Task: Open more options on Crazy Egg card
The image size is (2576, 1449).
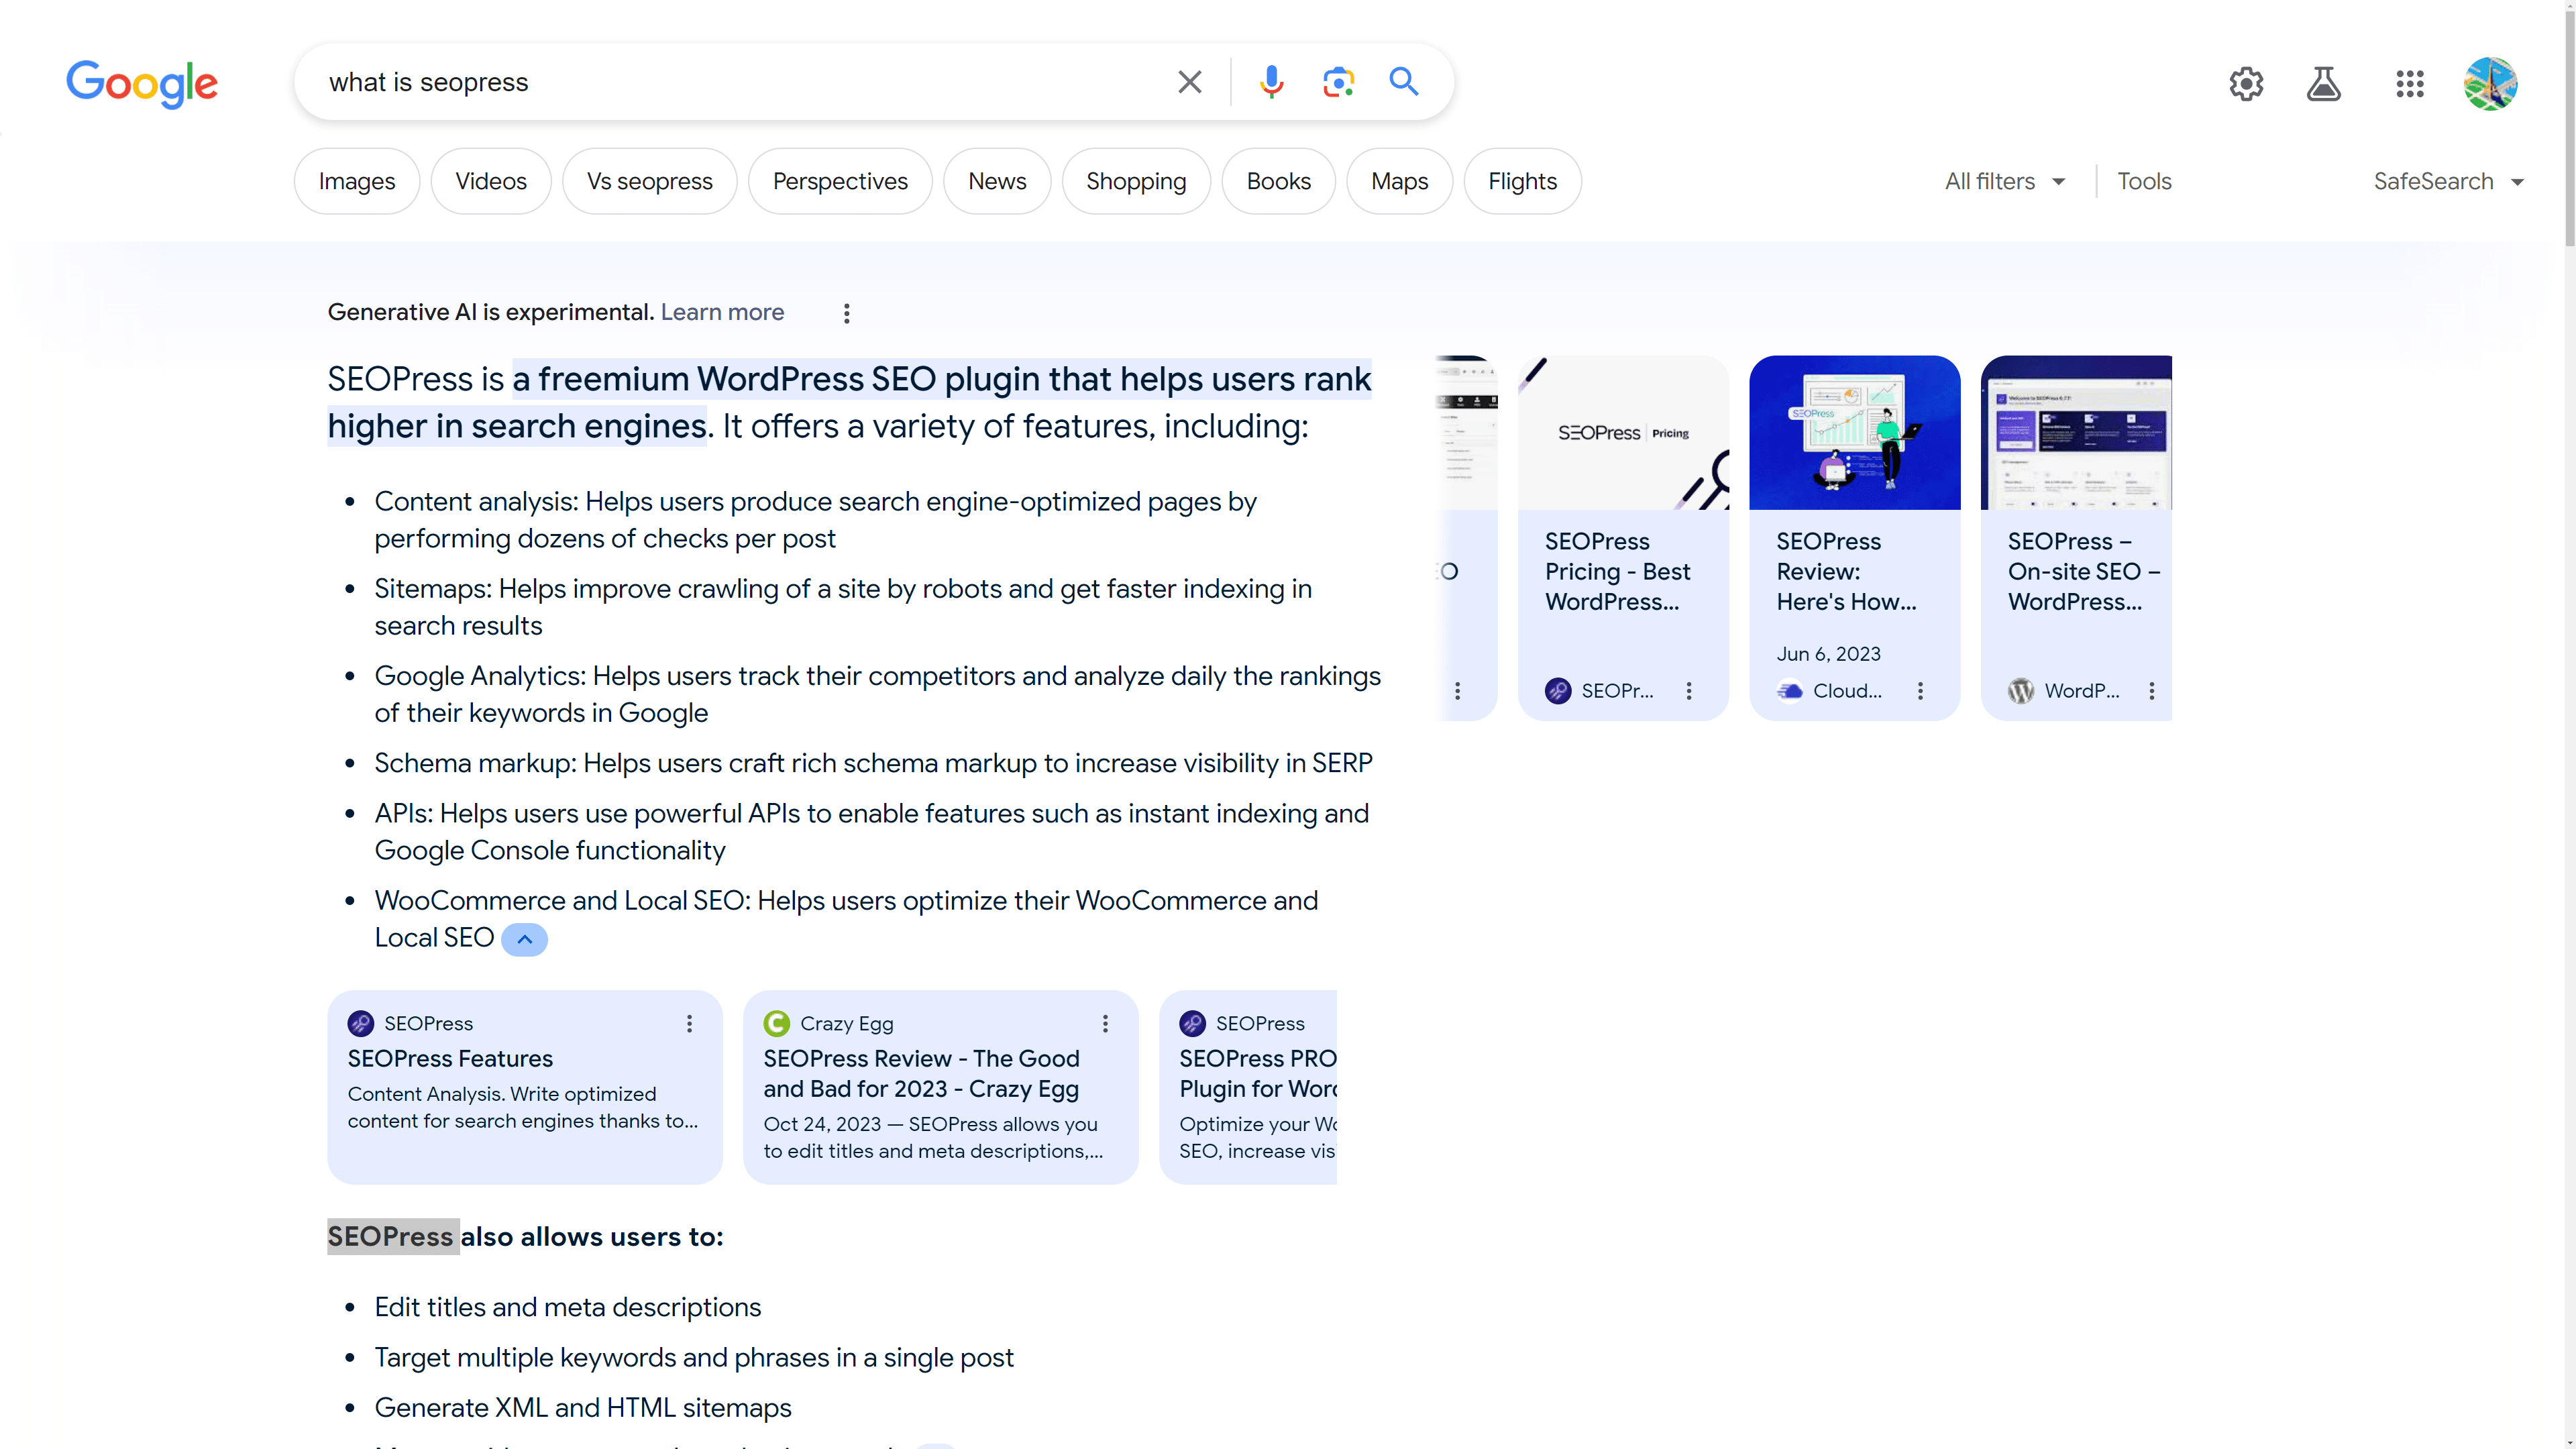Action: tap(1105, 1023)
